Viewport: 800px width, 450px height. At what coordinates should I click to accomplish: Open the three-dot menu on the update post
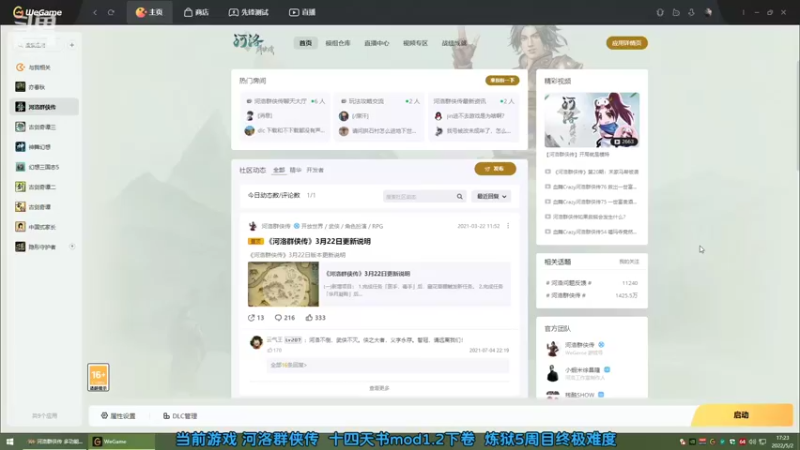(x=508, y=226)
